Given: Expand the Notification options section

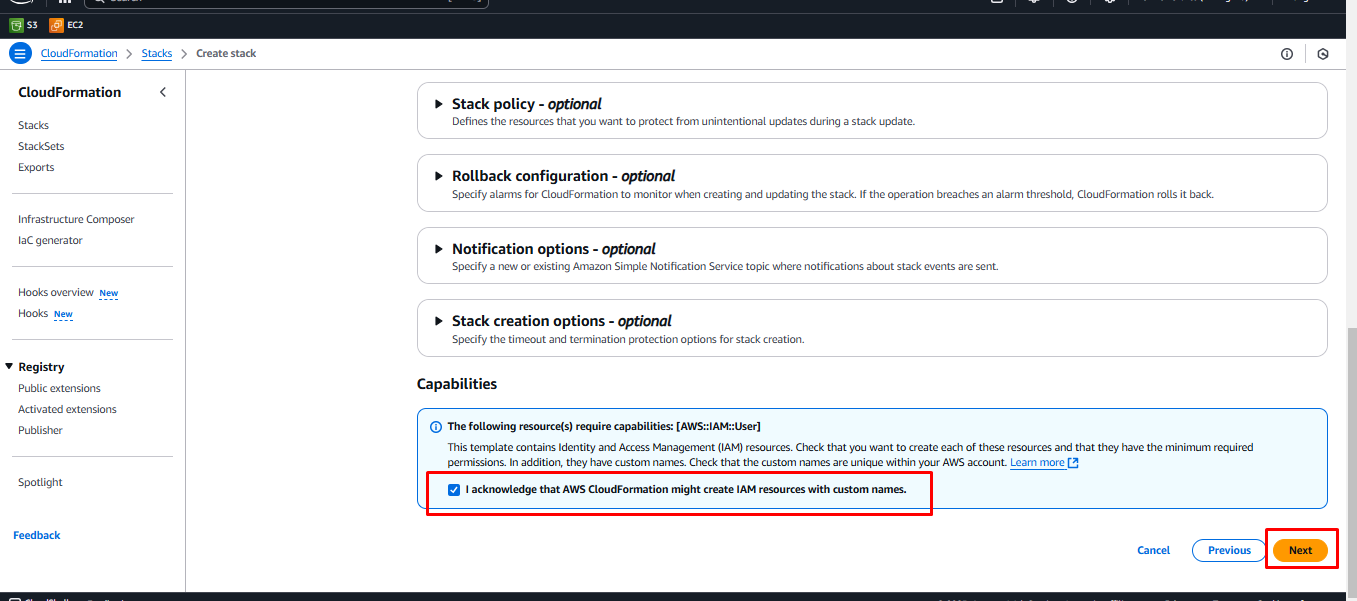Looking at the screenshot, I should tap(438, 249).
